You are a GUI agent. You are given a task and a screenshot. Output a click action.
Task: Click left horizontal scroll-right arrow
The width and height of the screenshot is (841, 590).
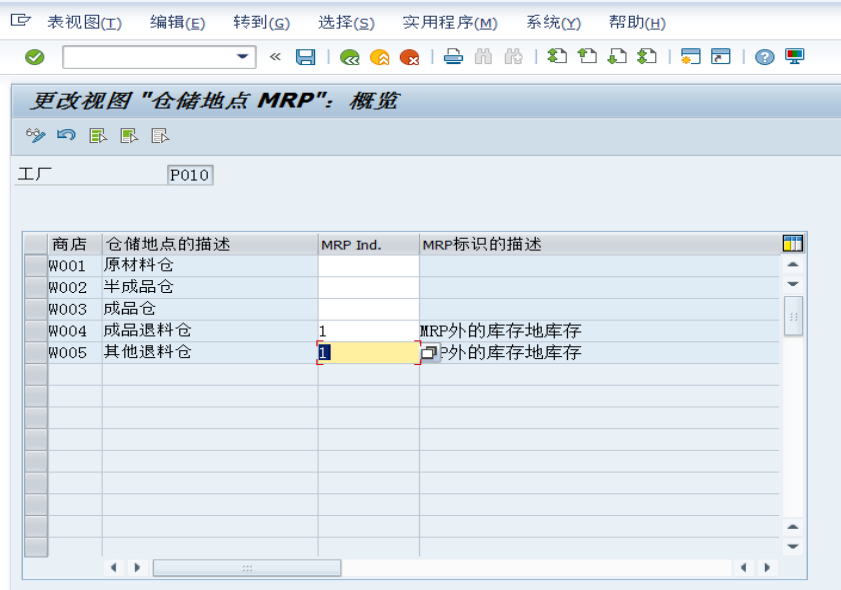click(x=137, y=567)
